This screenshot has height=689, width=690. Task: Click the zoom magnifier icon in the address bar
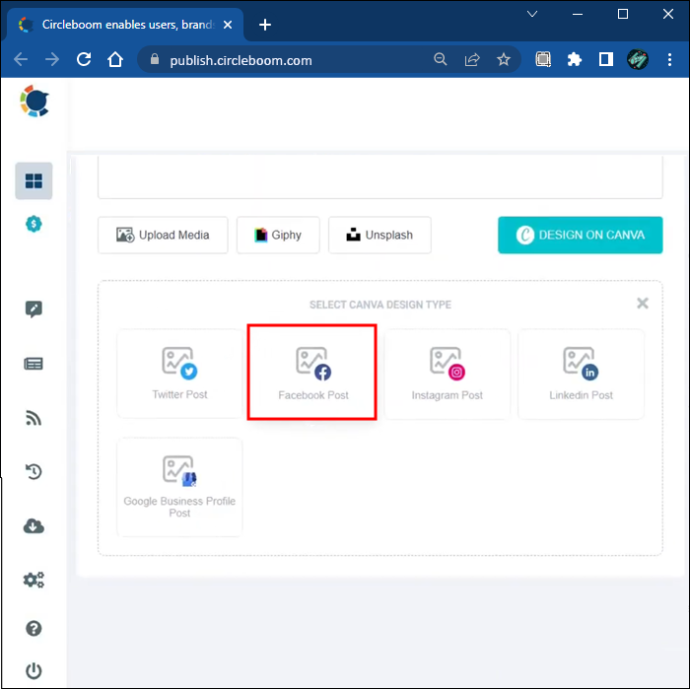[x=440, y=59]
